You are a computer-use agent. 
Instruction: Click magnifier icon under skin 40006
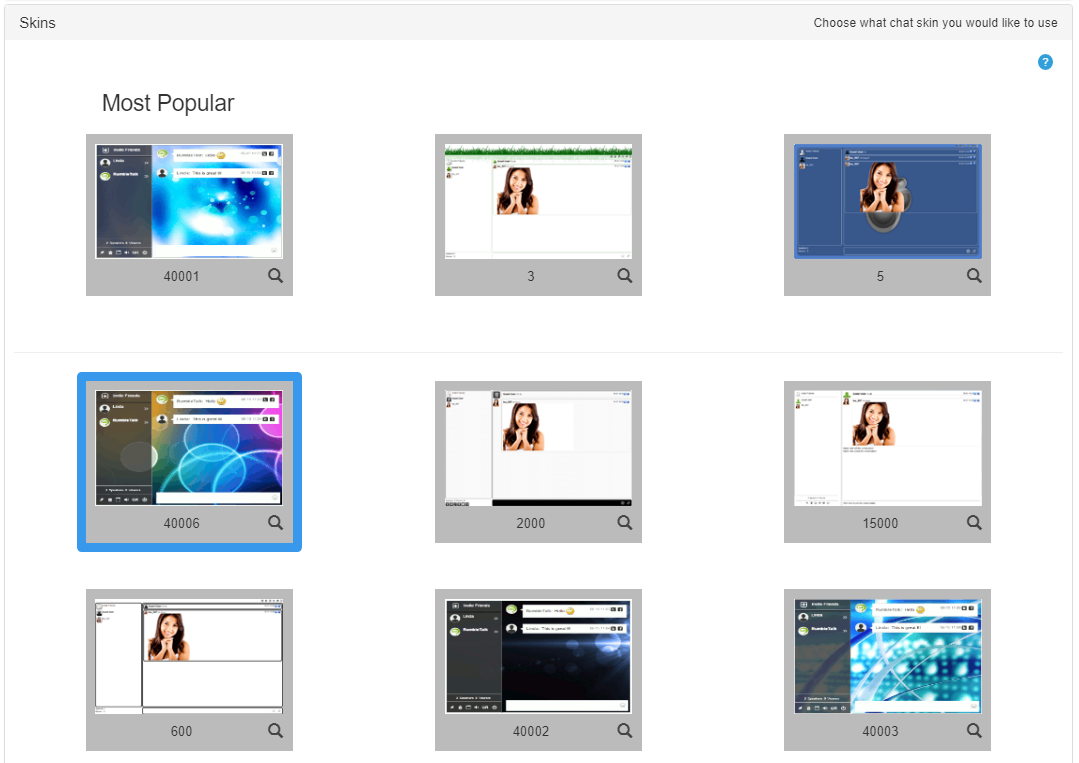(x=276, y=522)
